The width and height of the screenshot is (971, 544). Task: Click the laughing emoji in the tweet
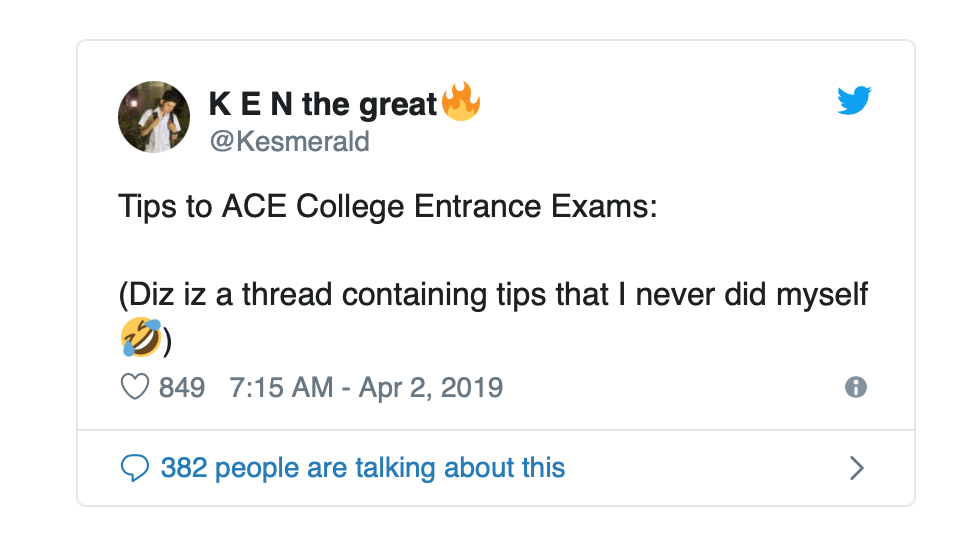[x=141, y=338]
